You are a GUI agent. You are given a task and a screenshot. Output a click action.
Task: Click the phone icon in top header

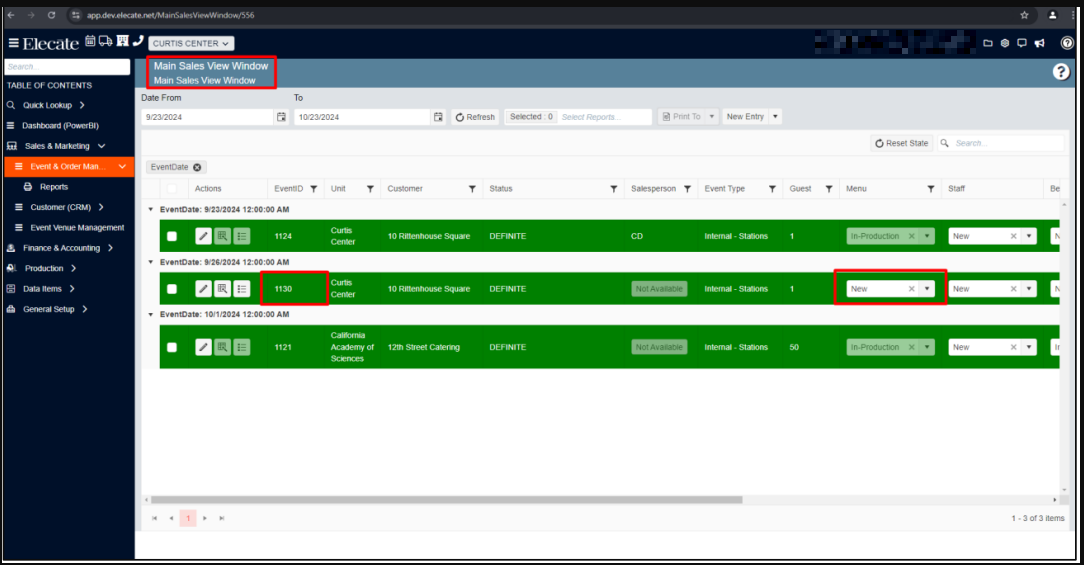click(138, 42)
